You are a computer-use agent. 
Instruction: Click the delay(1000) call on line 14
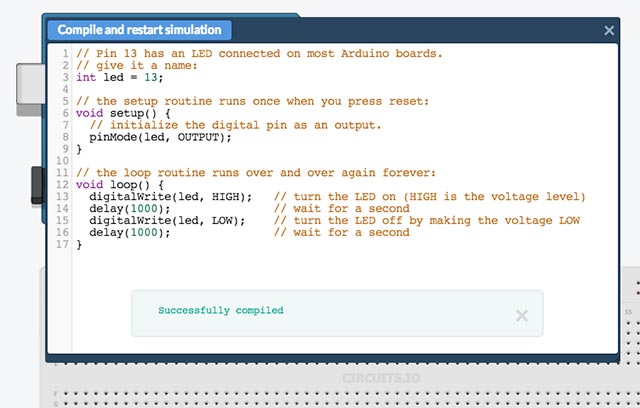[x=130, y=209]
